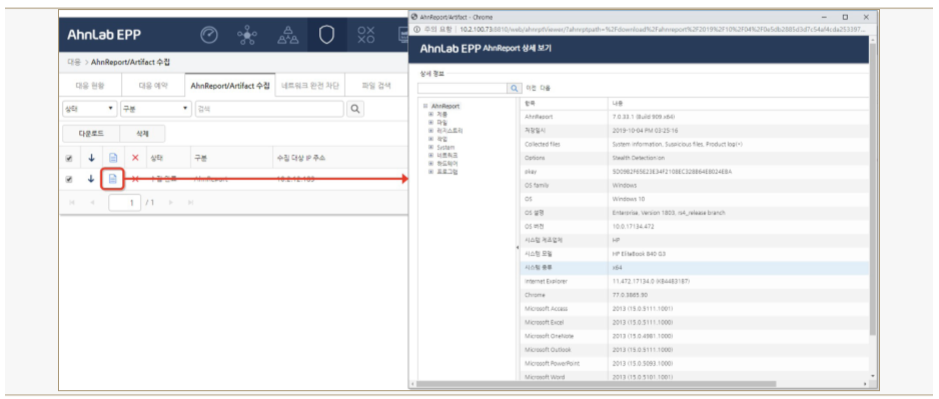
Task: Expand the 레지스트리 tree node
Action: tap(430, 130)
